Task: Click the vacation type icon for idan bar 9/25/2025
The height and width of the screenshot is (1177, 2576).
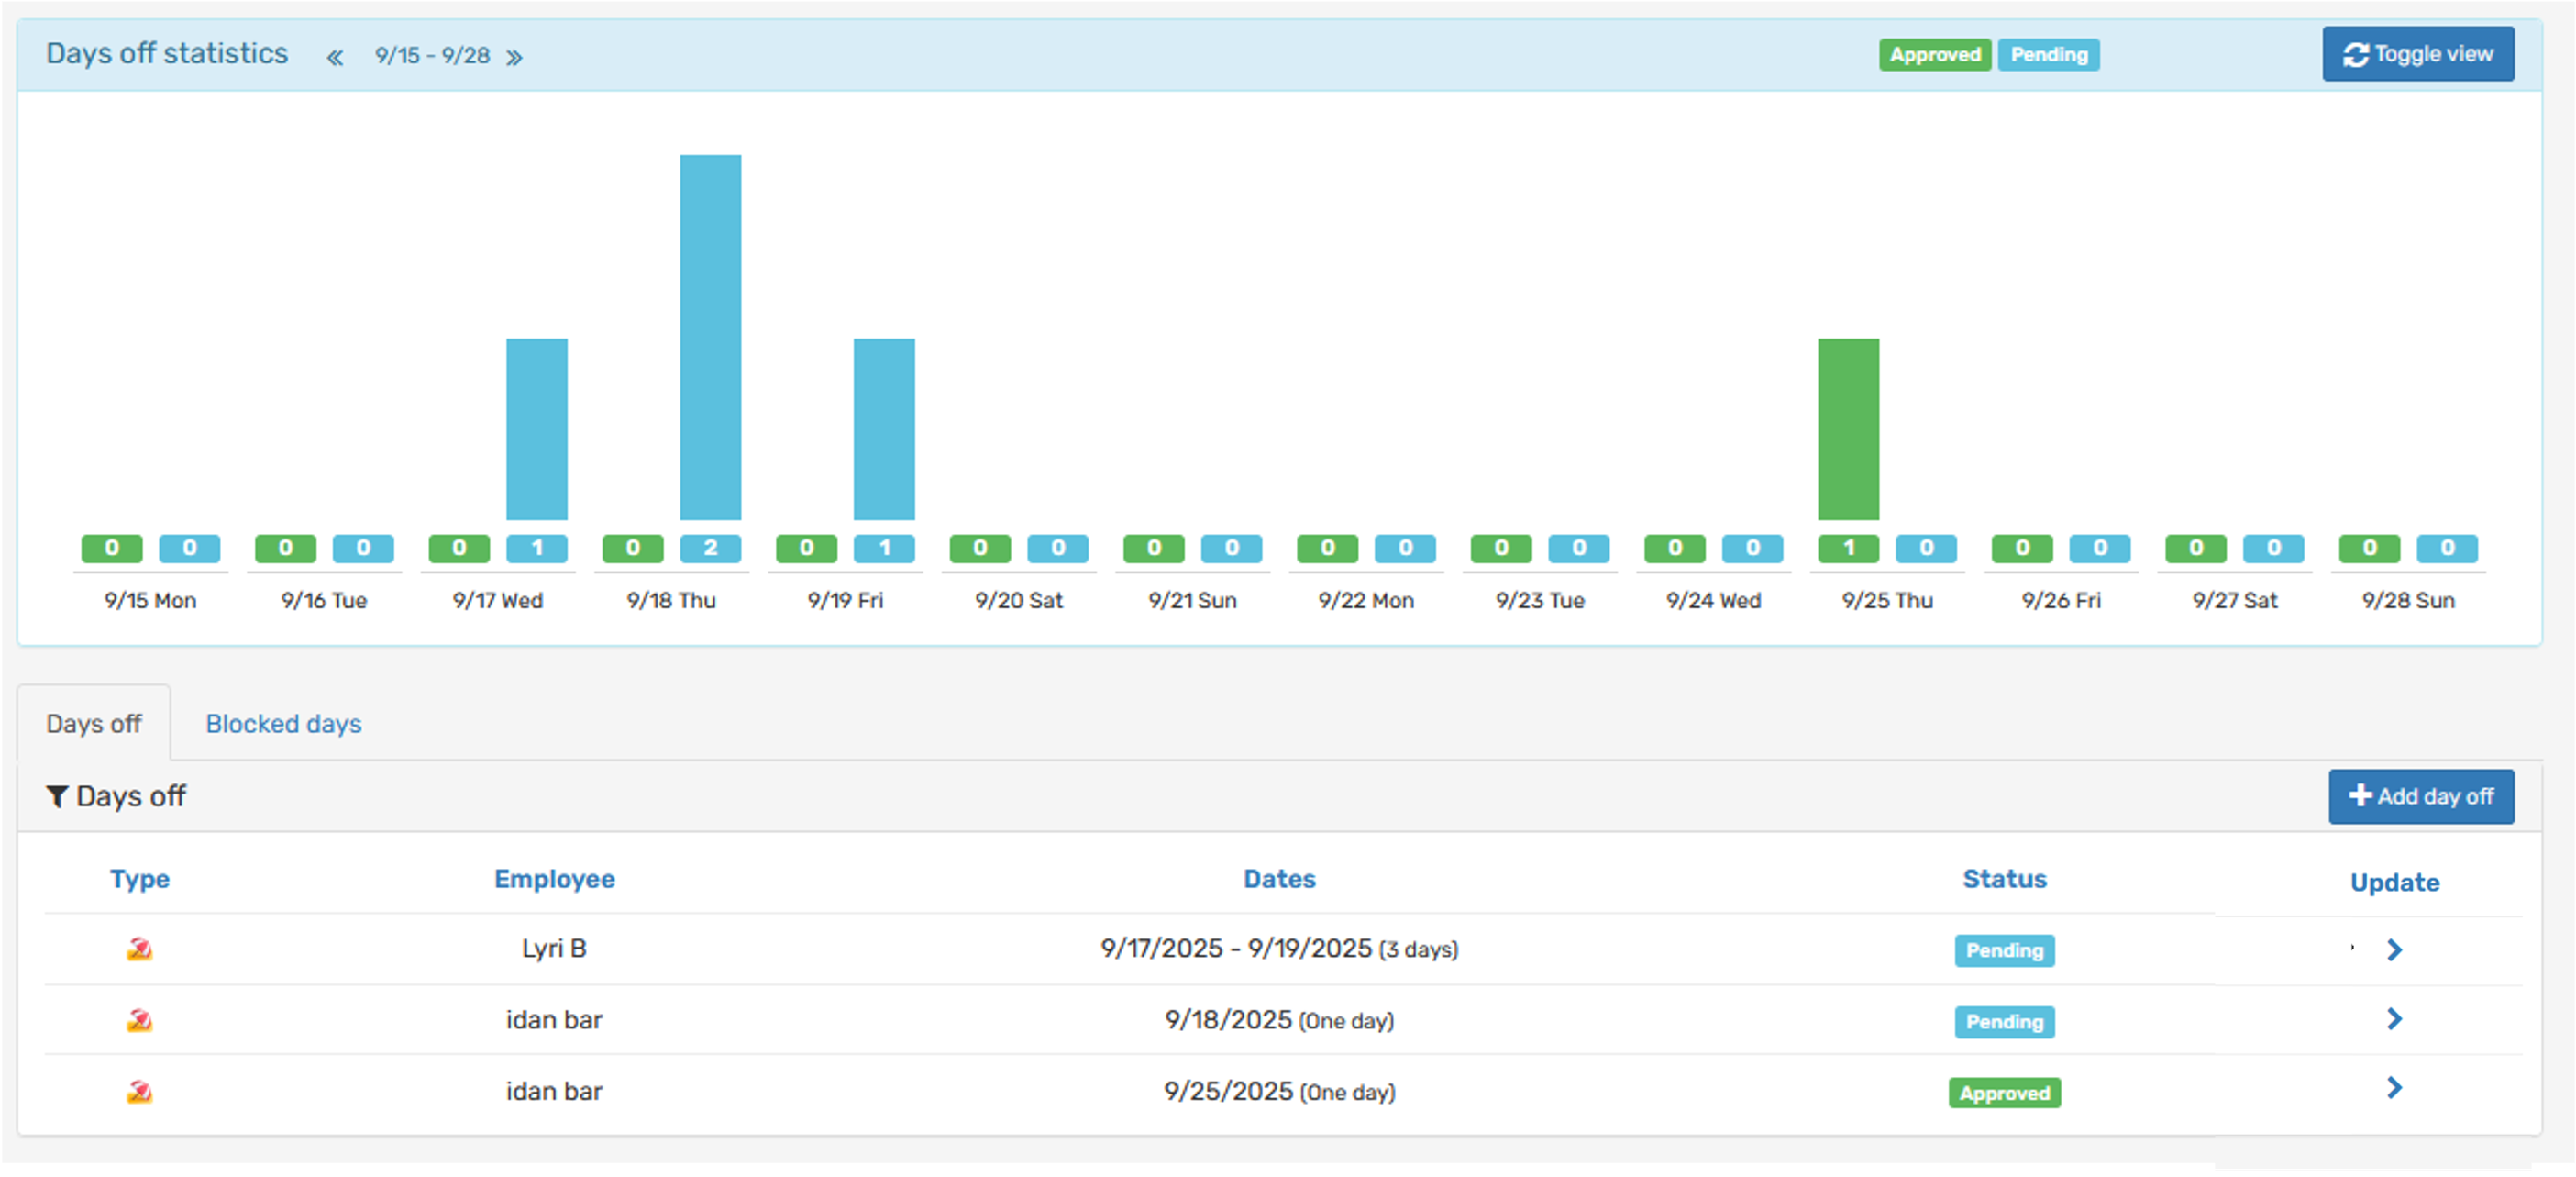Action: (x=139, y=1091)
